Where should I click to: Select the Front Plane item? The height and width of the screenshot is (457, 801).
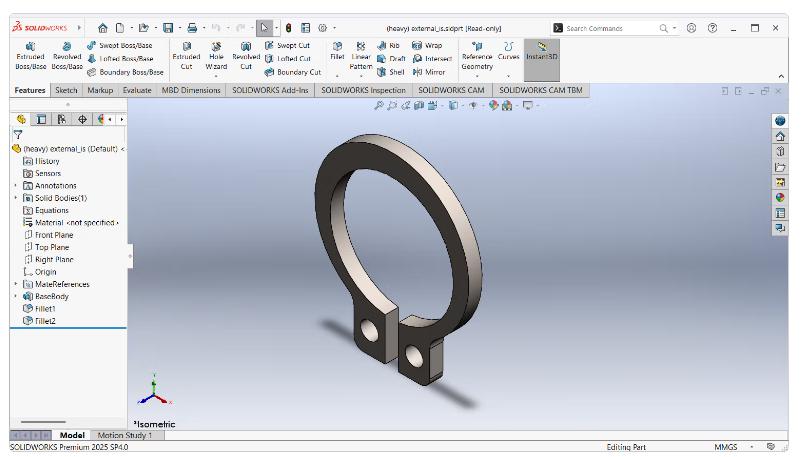(53, 235)
